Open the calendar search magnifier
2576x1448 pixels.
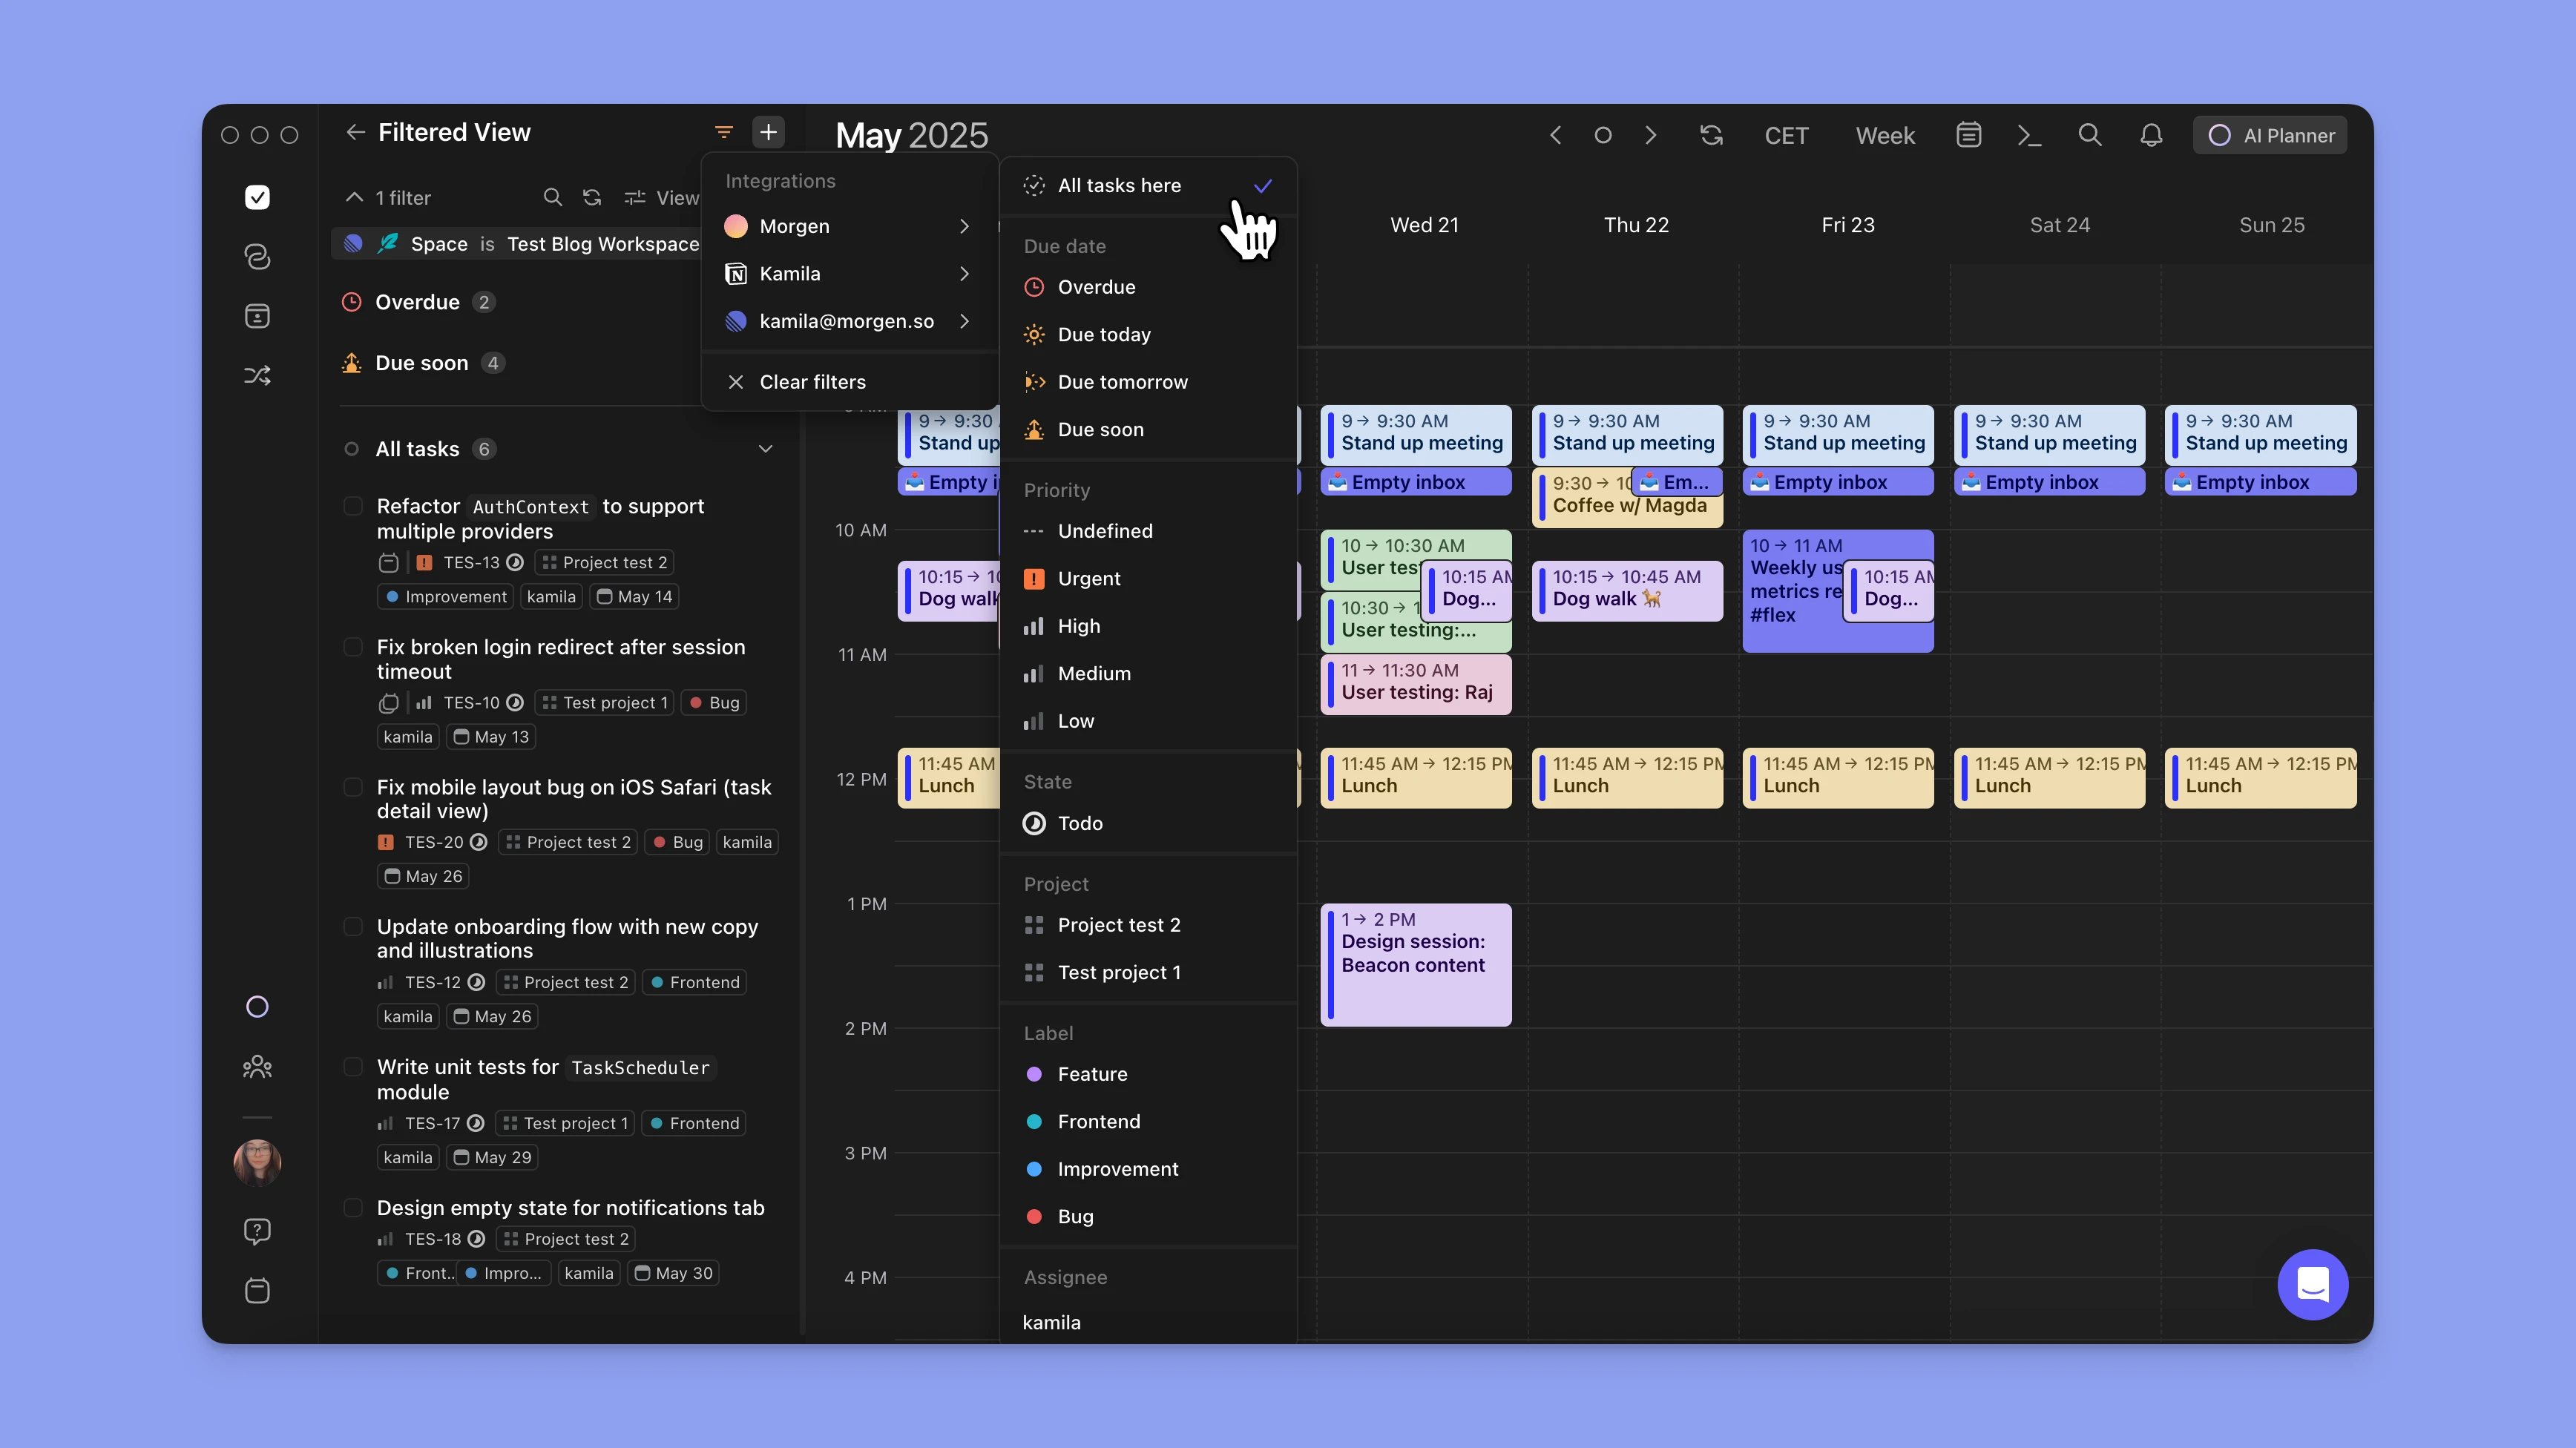(x=2089, y=135)
